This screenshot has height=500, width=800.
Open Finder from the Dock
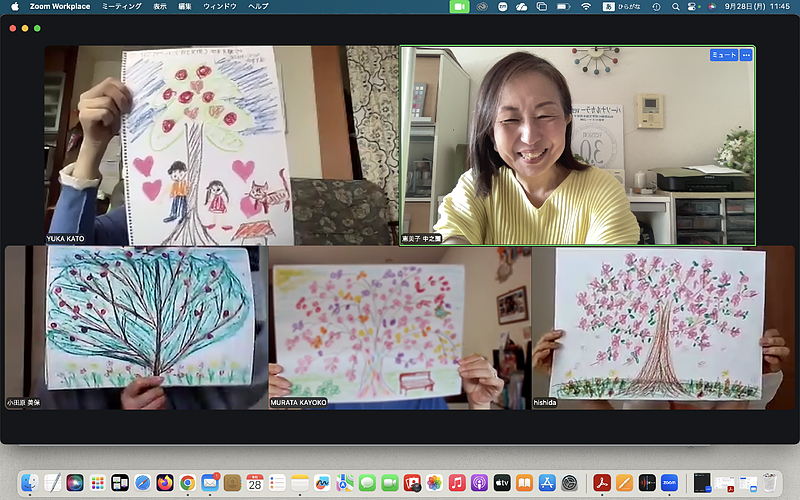(x=30, y=482)
